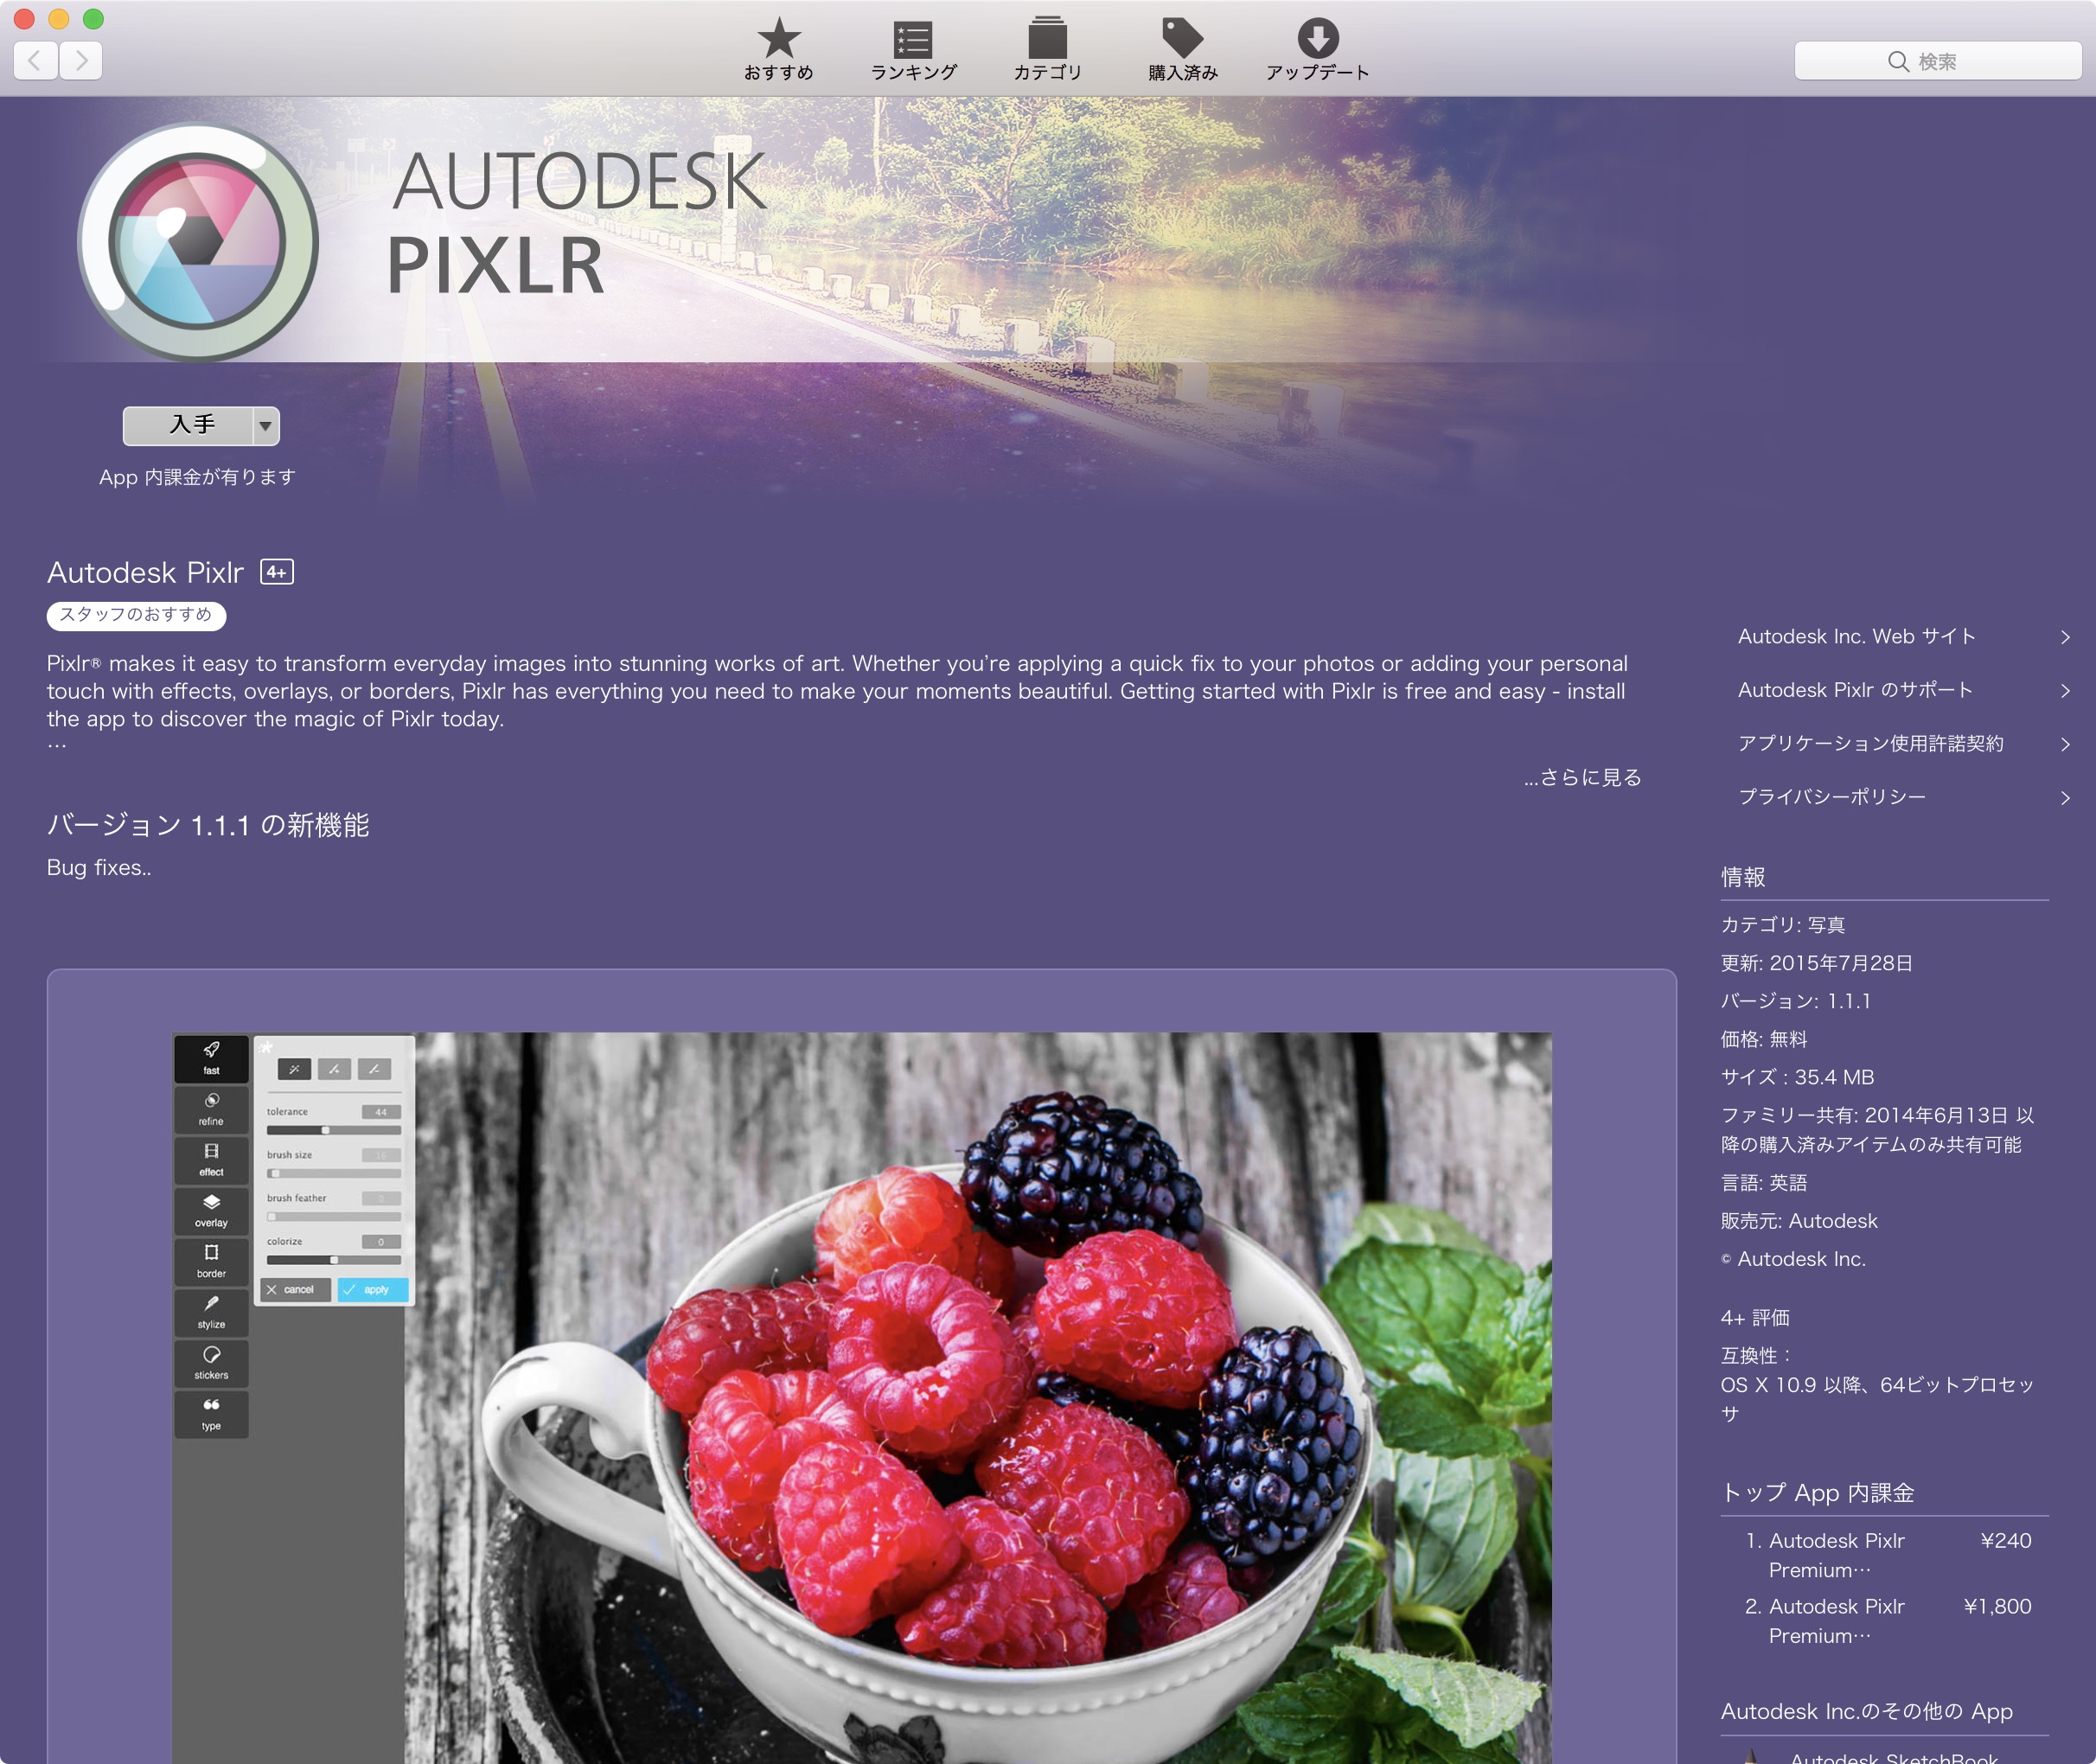Viewport: 2096px width, 1764px height.
Task: Click the 4+ 評価 rating line
Action: [x=1755, y=1318]
